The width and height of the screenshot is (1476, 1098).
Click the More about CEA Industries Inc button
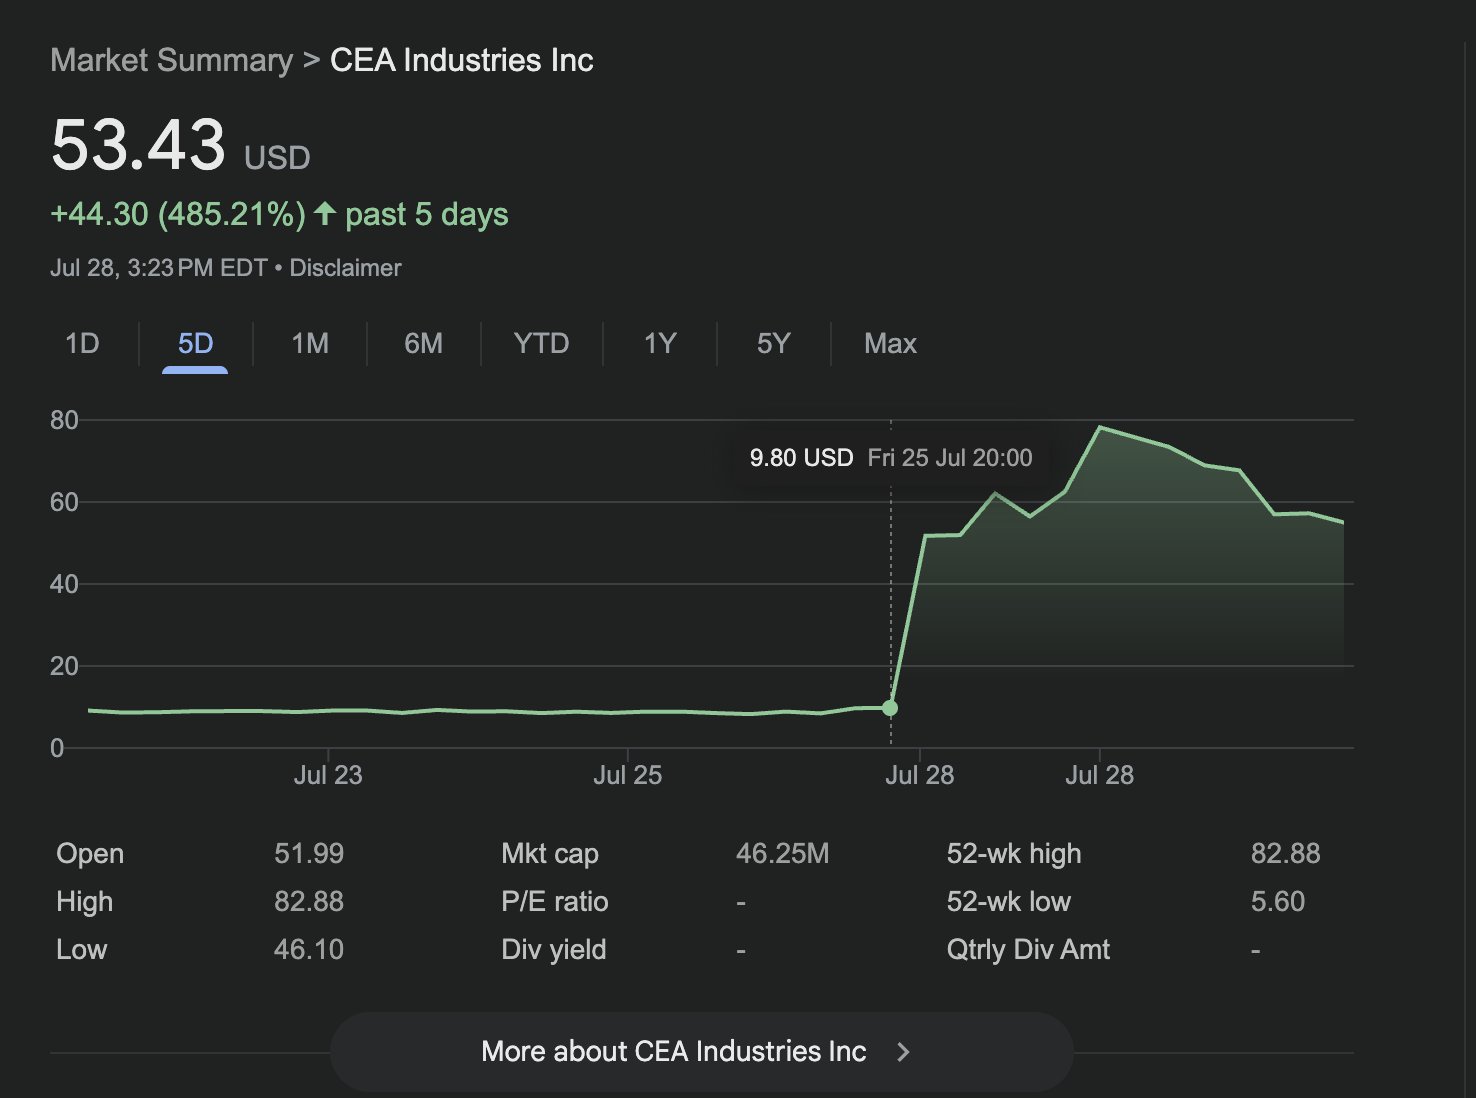click(x=701, y=1051)
